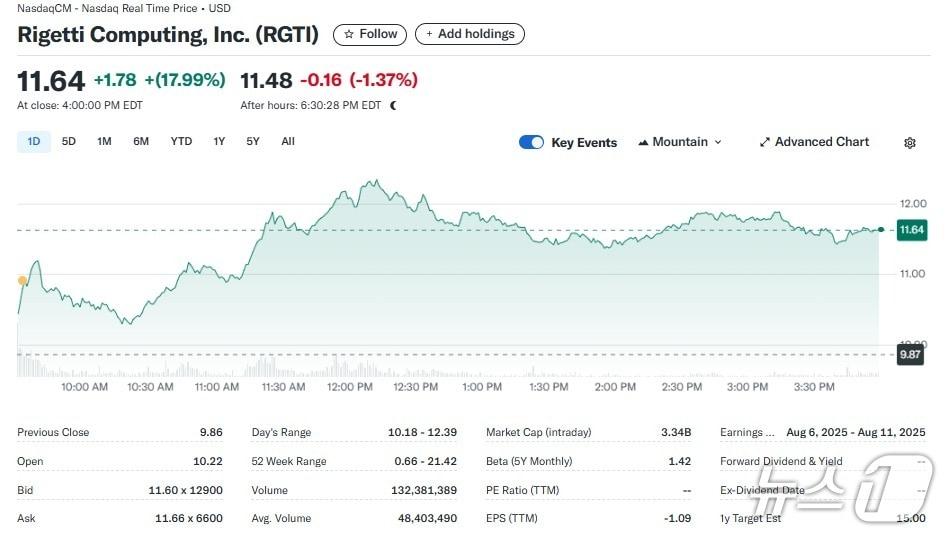This screenshot has height=536, width=947.
Task: Click the Mountain chart type icon
Action: [x=643, y=142]
